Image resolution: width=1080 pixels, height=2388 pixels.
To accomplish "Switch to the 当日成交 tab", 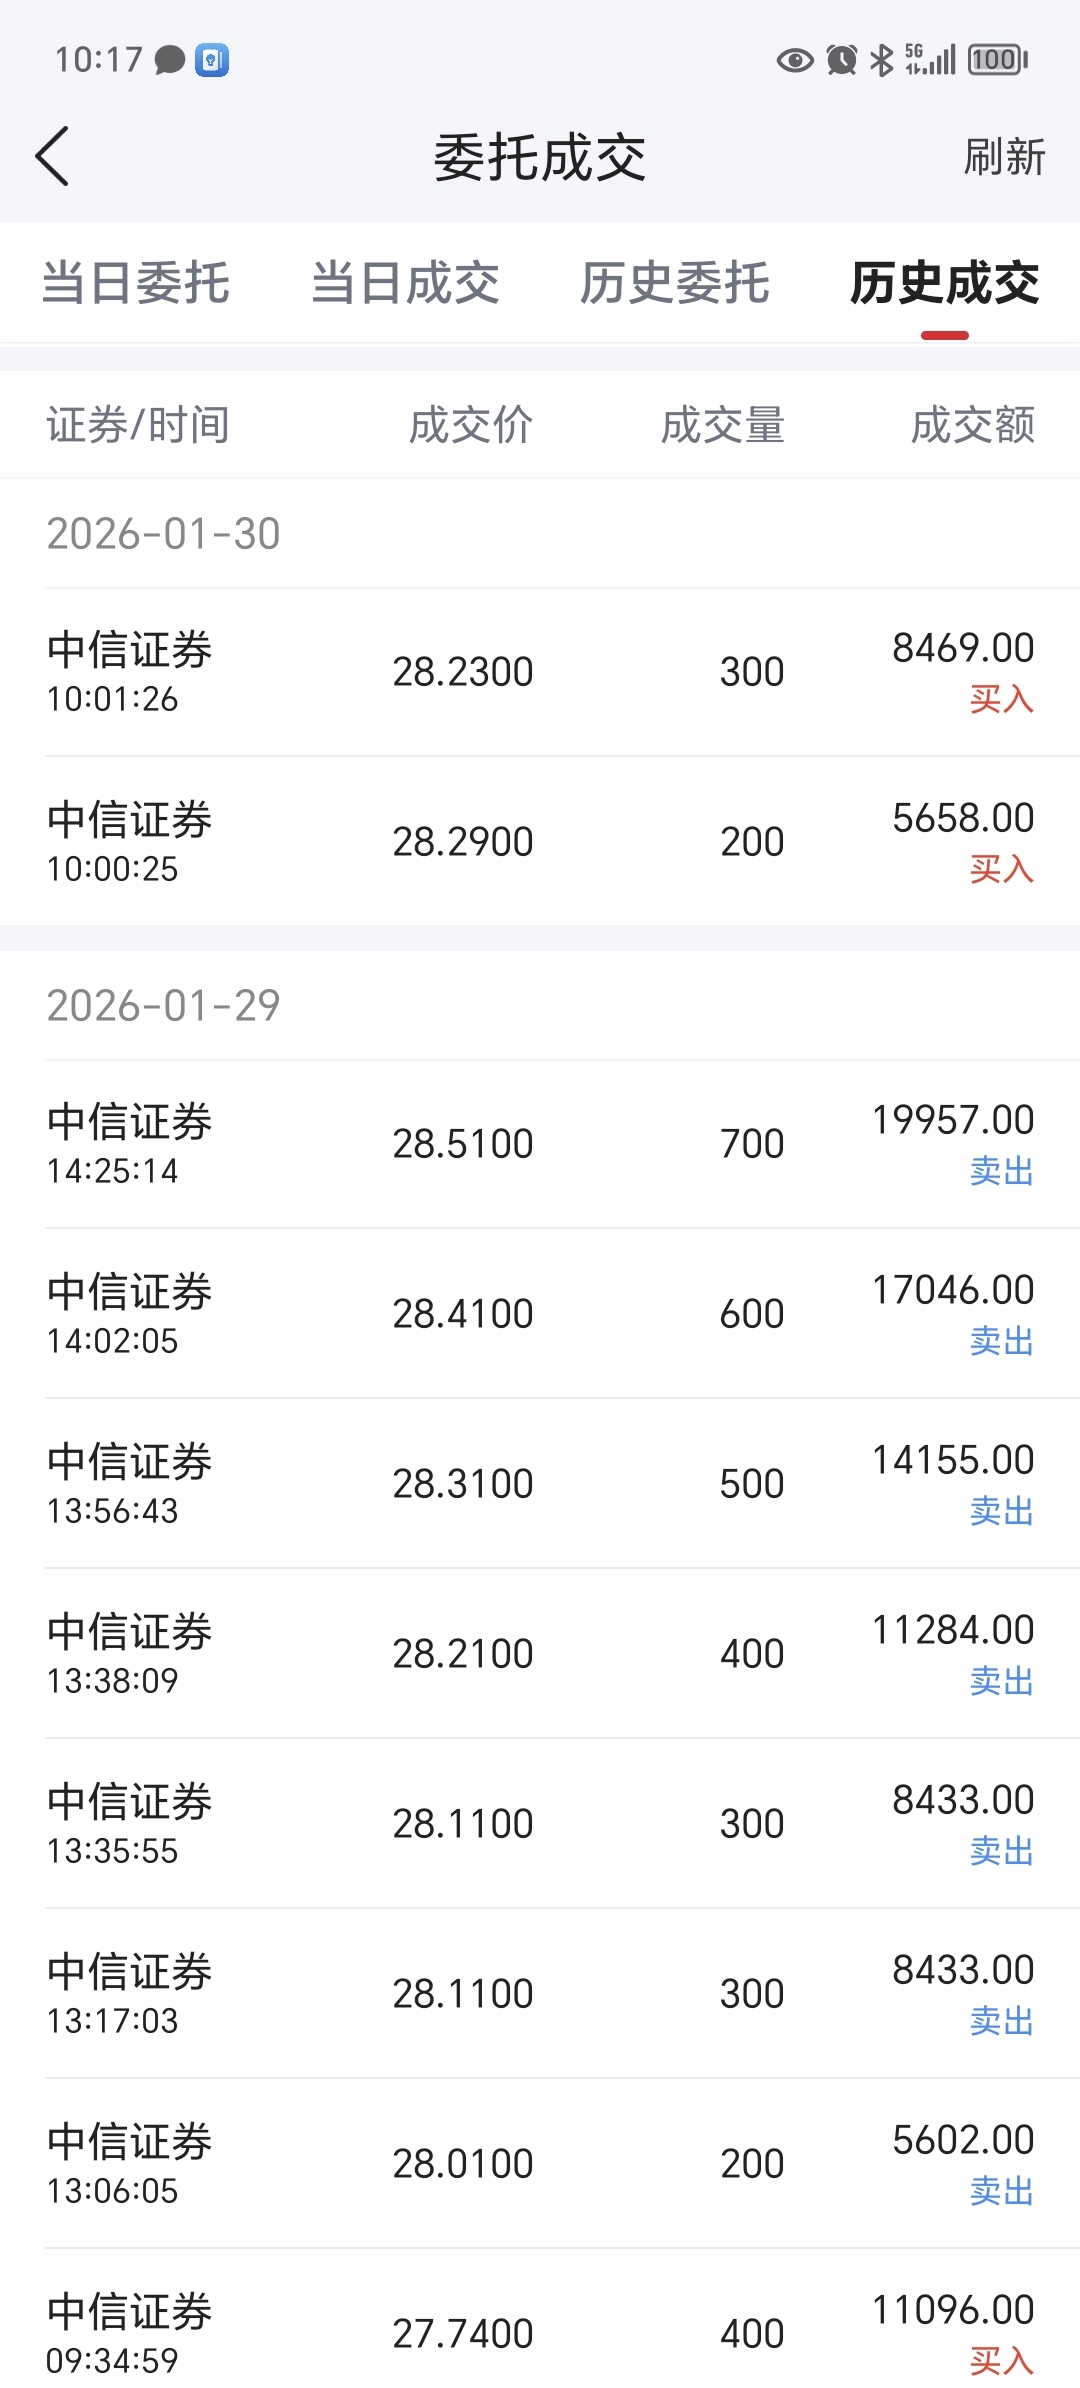I will point(405,283).
